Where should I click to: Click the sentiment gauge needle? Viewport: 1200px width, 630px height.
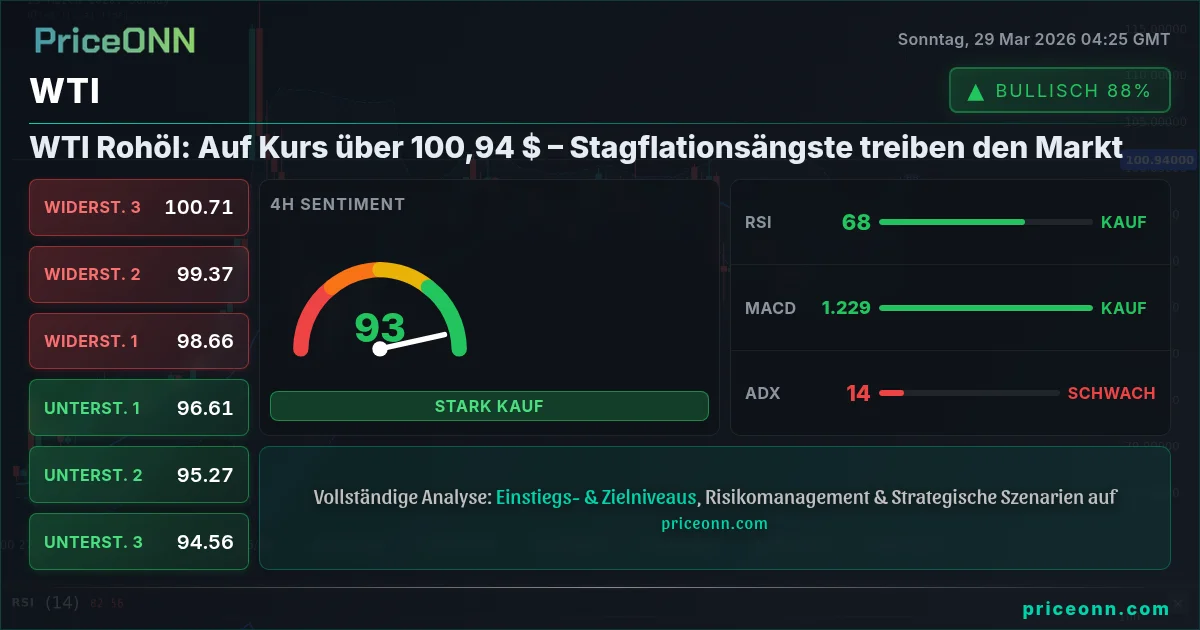coord(412,341)
